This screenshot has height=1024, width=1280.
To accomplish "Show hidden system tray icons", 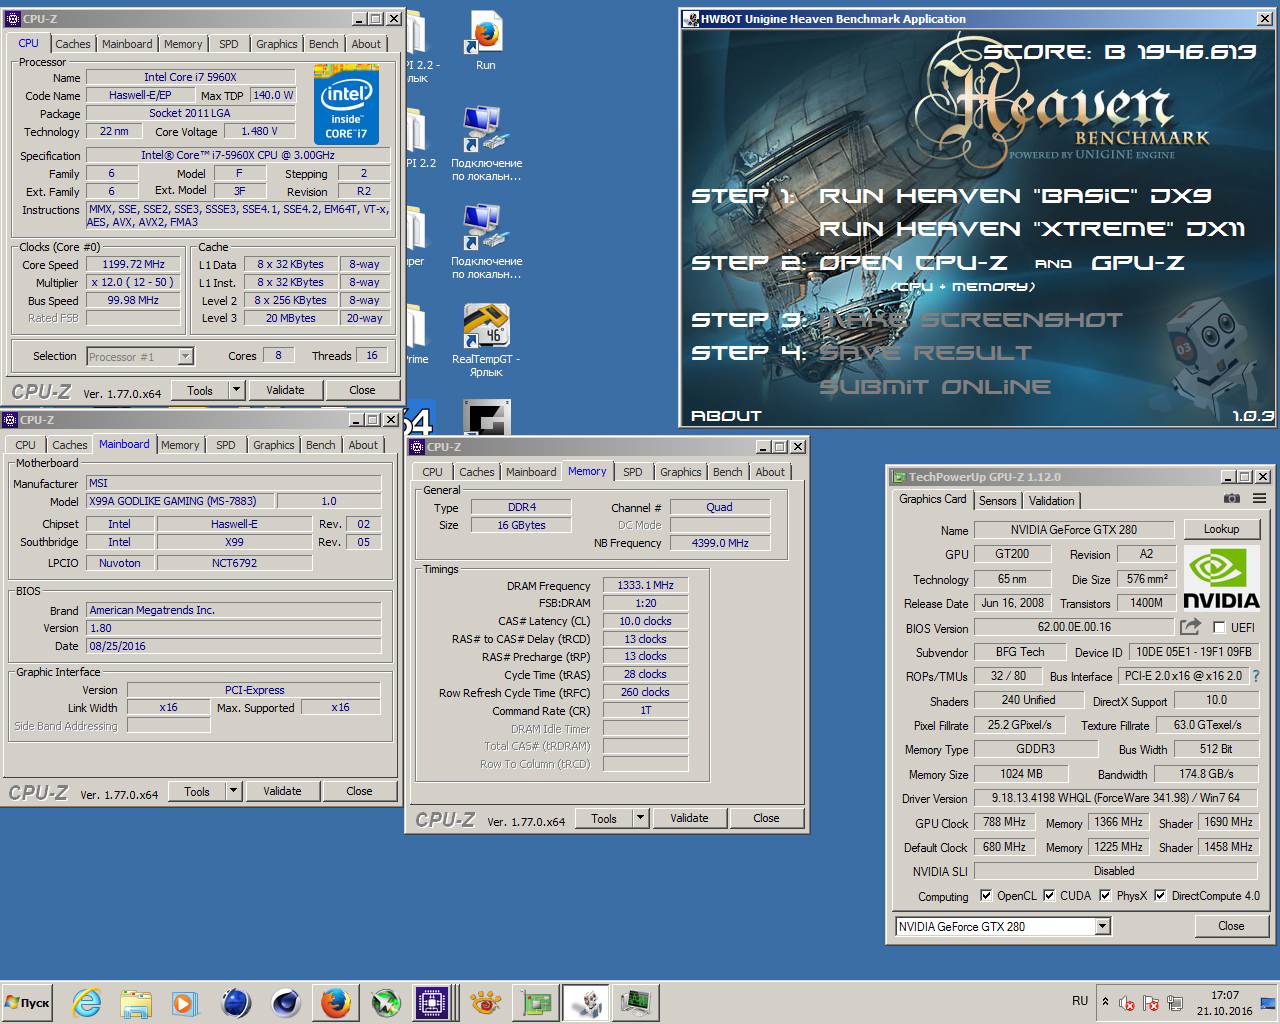I will tap(1105, 1001).
